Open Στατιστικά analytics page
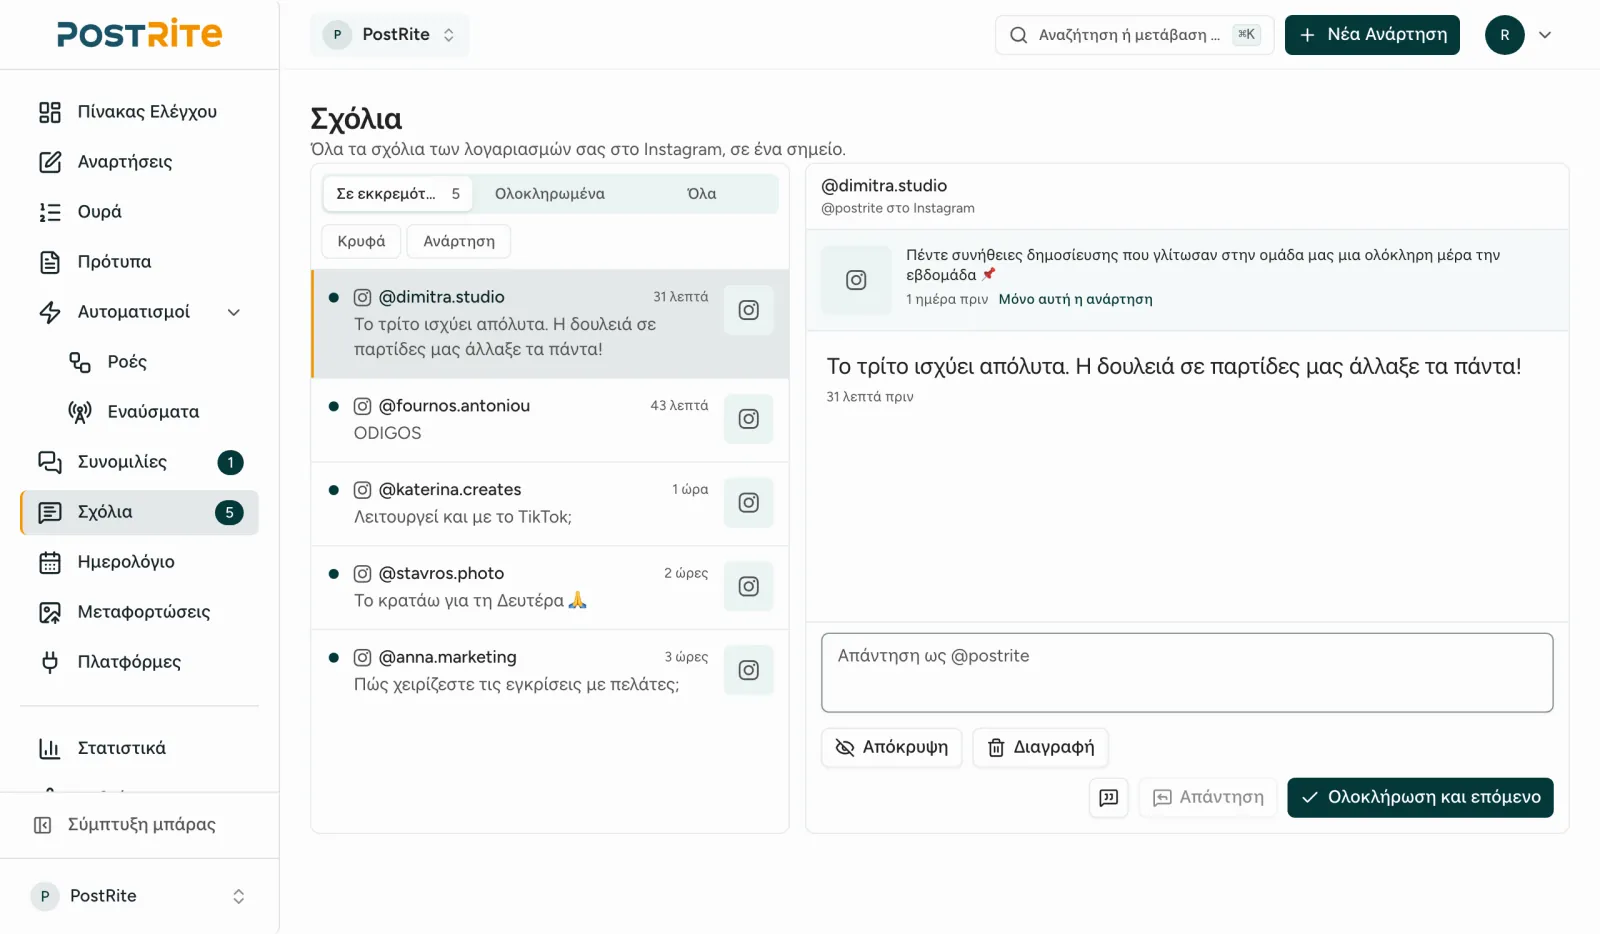Image resolution: width=1600 pixels, height=934 pixels. coord(139,748)
